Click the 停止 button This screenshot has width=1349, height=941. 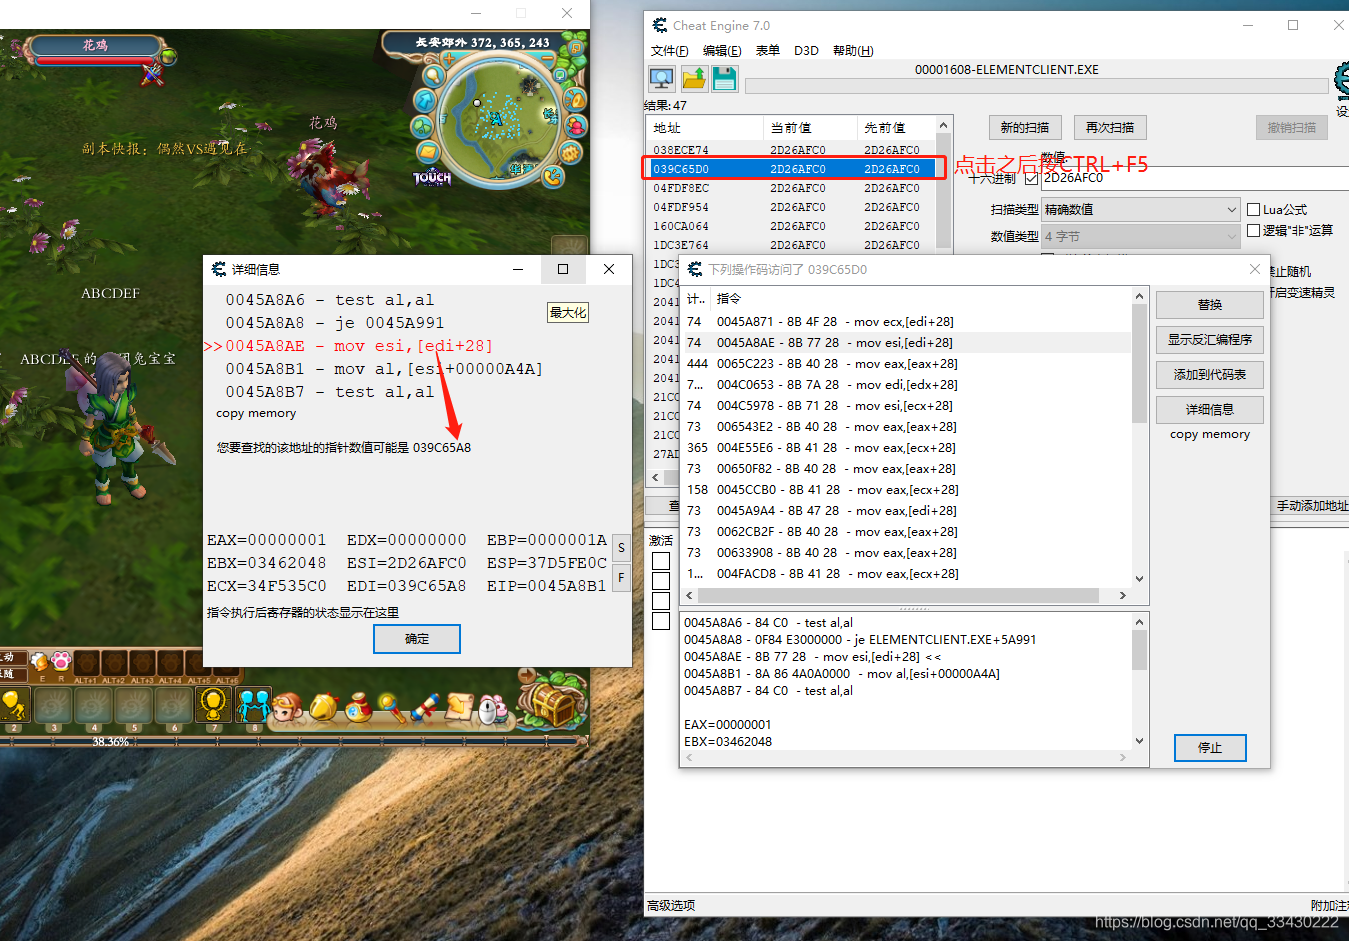pyautogui.click(x=1210, y=747)
